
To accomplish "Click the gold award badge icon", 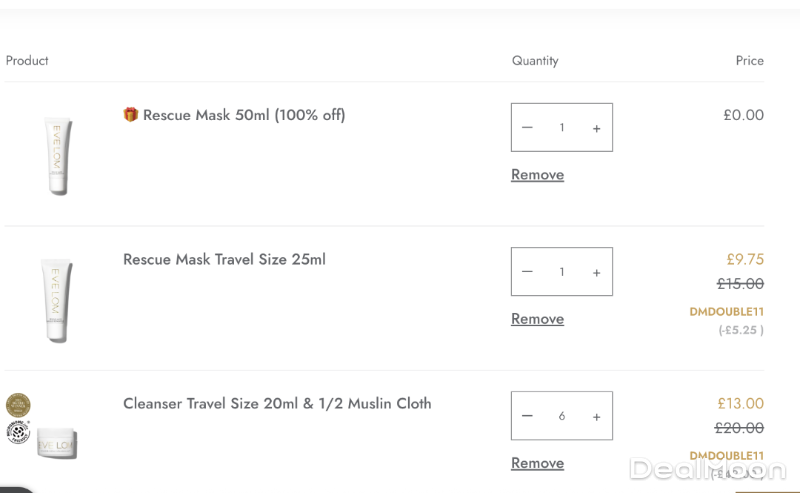I will 18,405.
